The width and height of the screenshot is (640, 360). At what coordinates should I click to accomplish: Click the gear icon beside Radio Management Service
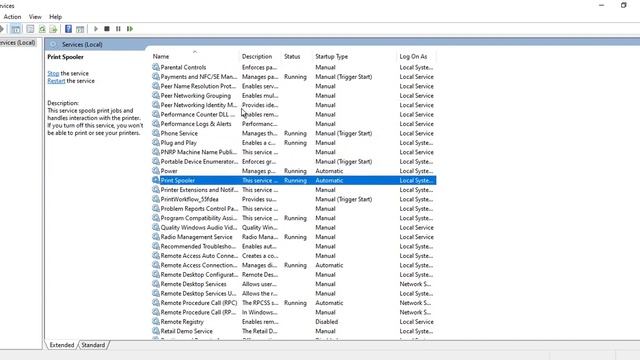point(156,237)
